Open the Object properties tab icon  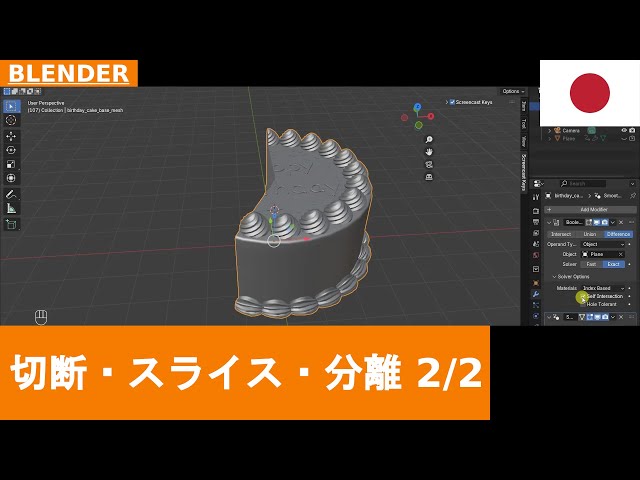point(536,282)
